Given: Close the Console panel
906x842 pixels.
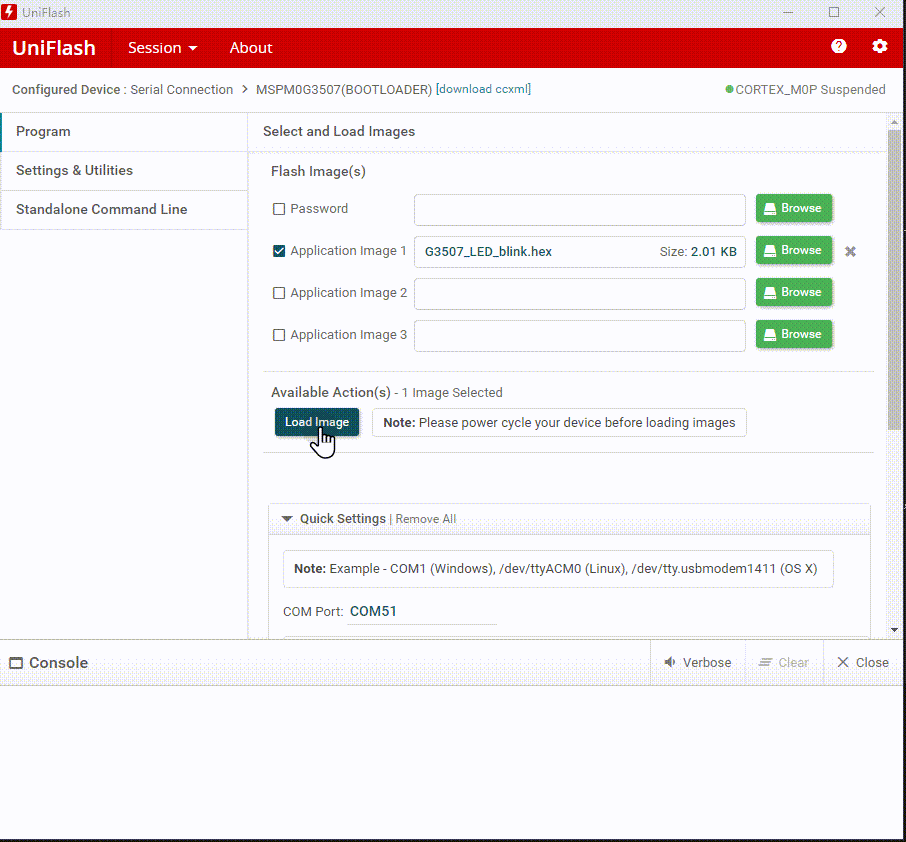Looking at the screenshot, I should tap(863, 662).
